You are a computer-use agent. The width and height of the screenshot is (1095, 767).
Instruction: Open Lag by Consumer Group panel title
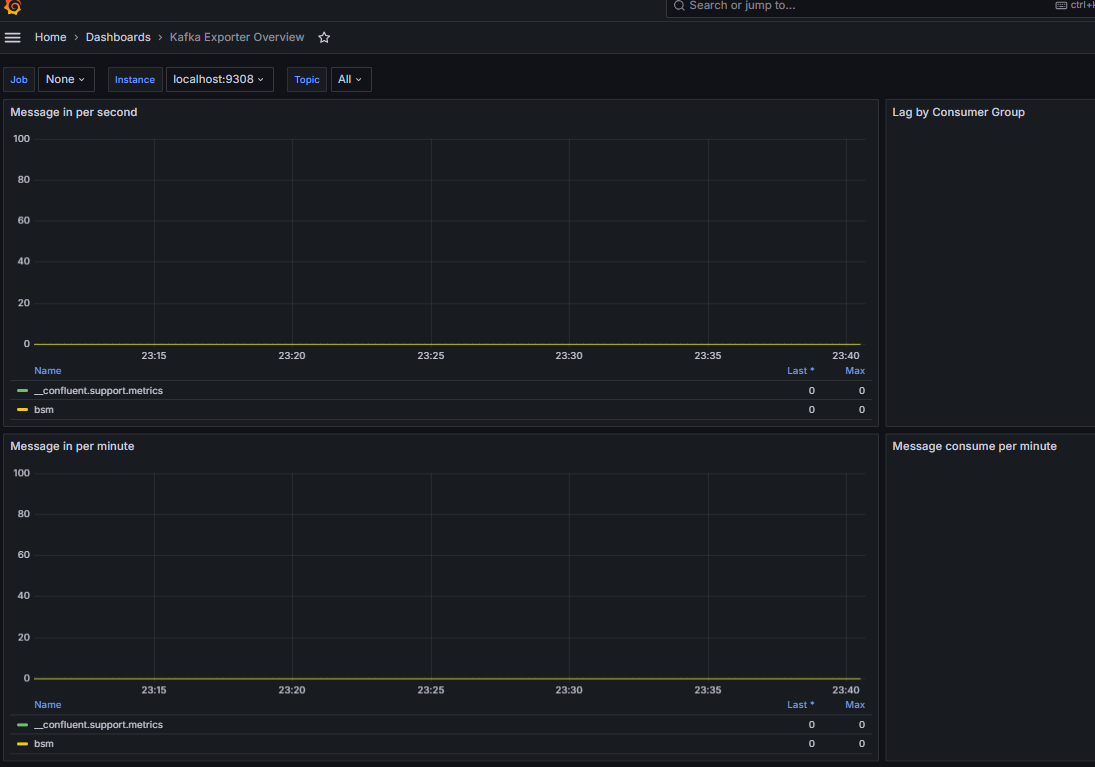(x=958, y=112)
